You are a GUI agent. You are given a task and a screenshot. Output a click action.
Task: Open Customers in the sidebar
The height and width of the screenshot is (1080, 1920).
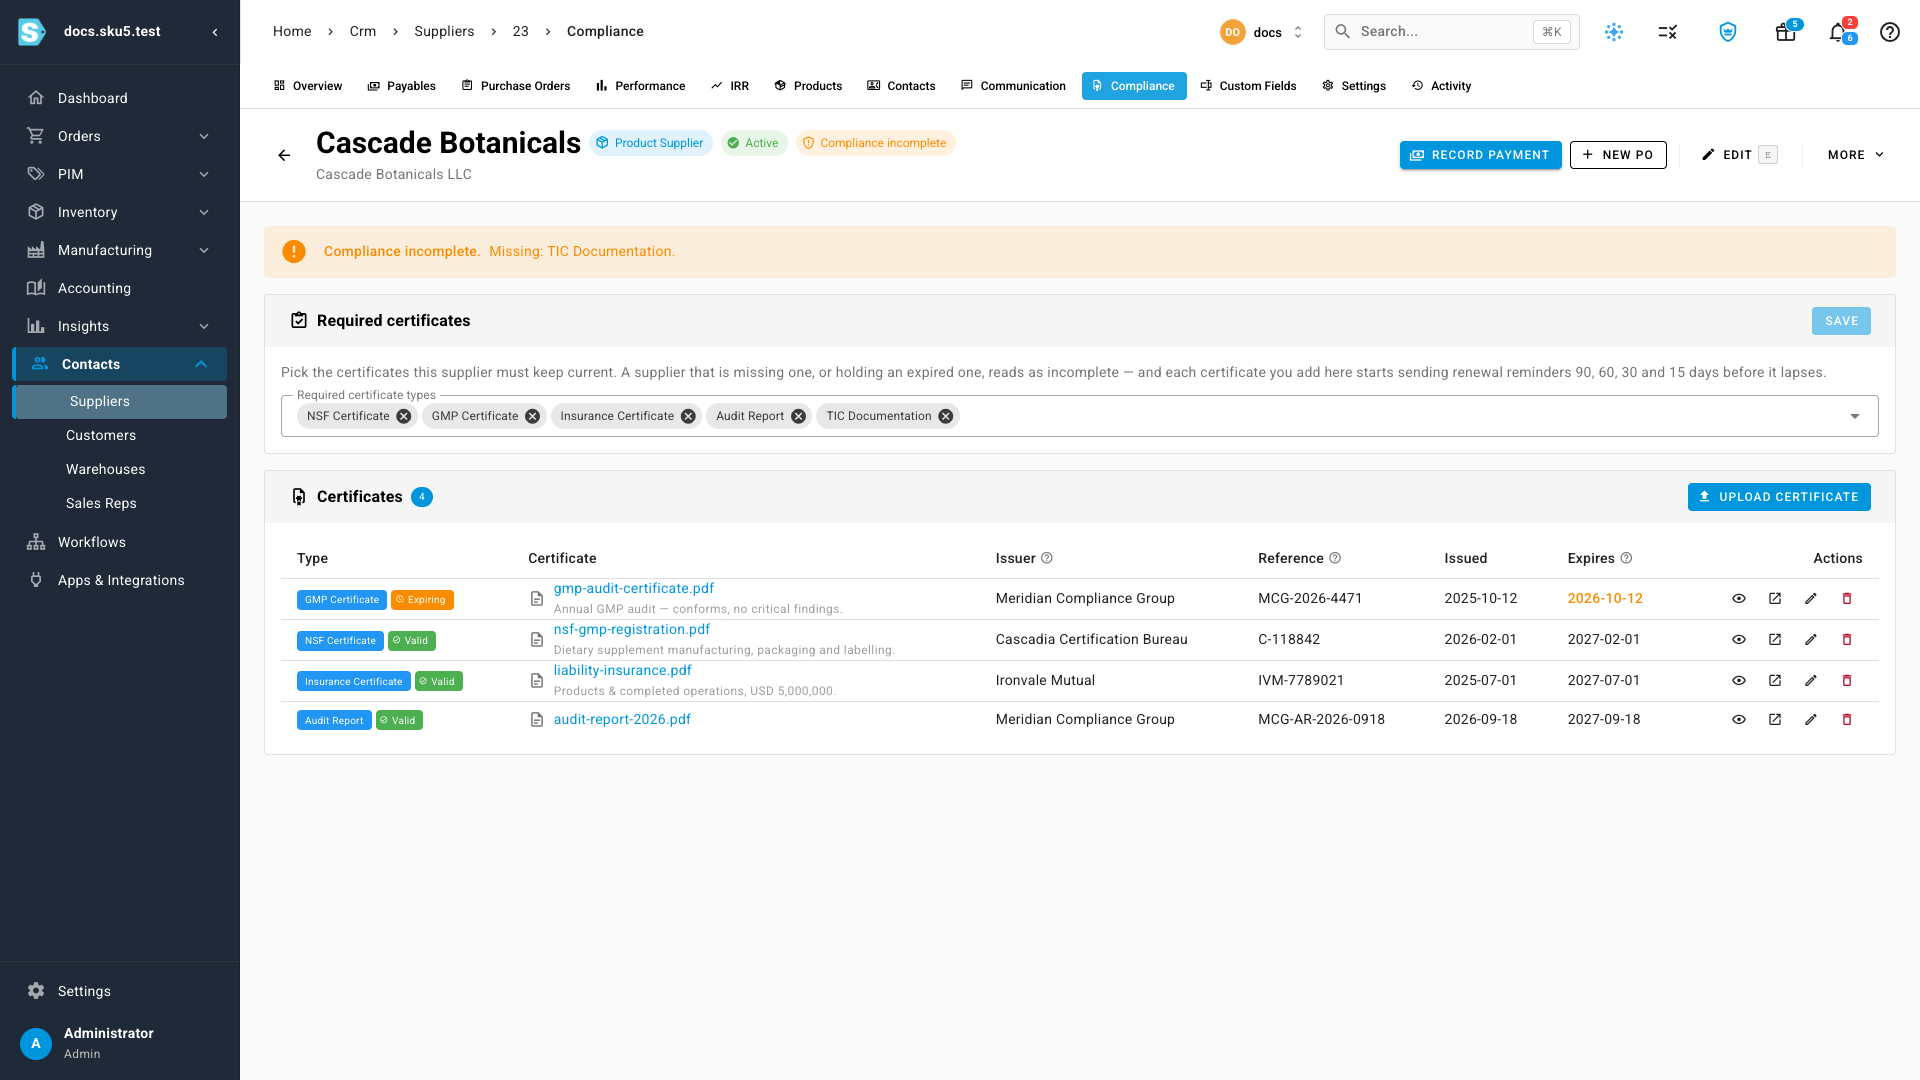pos(101,436)
